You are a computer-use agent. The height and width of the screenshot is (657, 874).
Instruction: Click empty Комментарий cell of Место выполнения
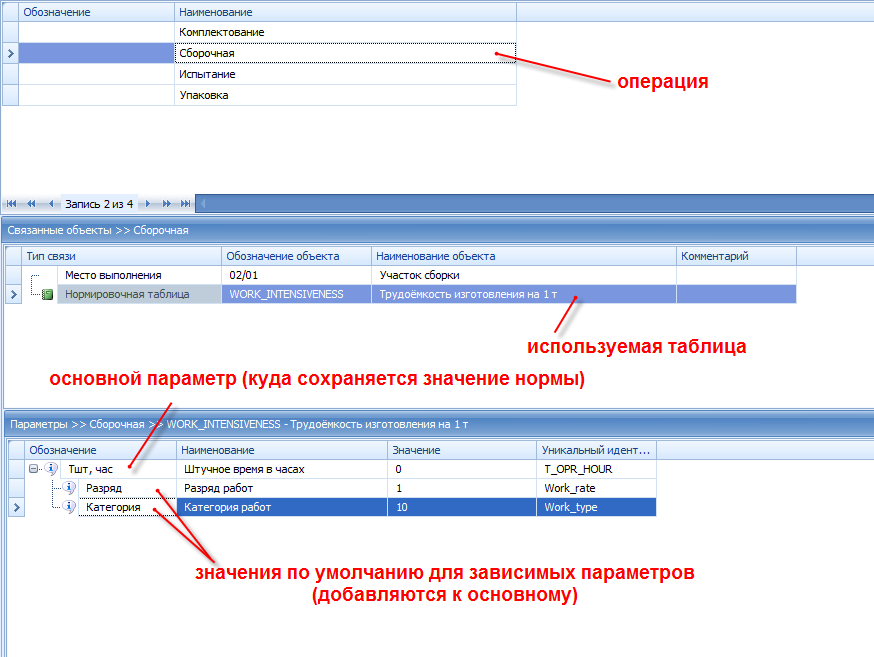tap(736, 275)
